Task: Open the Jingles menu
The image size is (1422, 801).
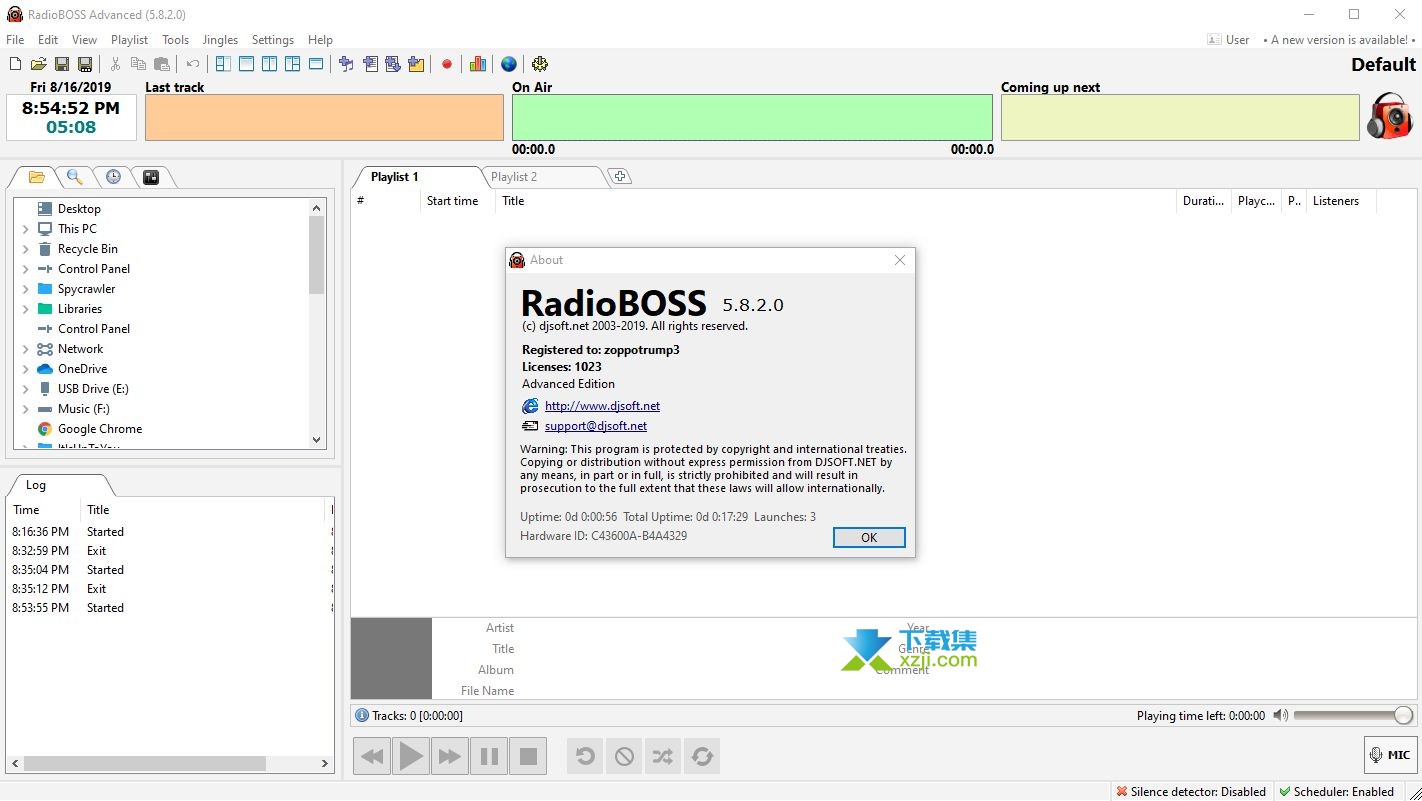Action: (220, 40)
